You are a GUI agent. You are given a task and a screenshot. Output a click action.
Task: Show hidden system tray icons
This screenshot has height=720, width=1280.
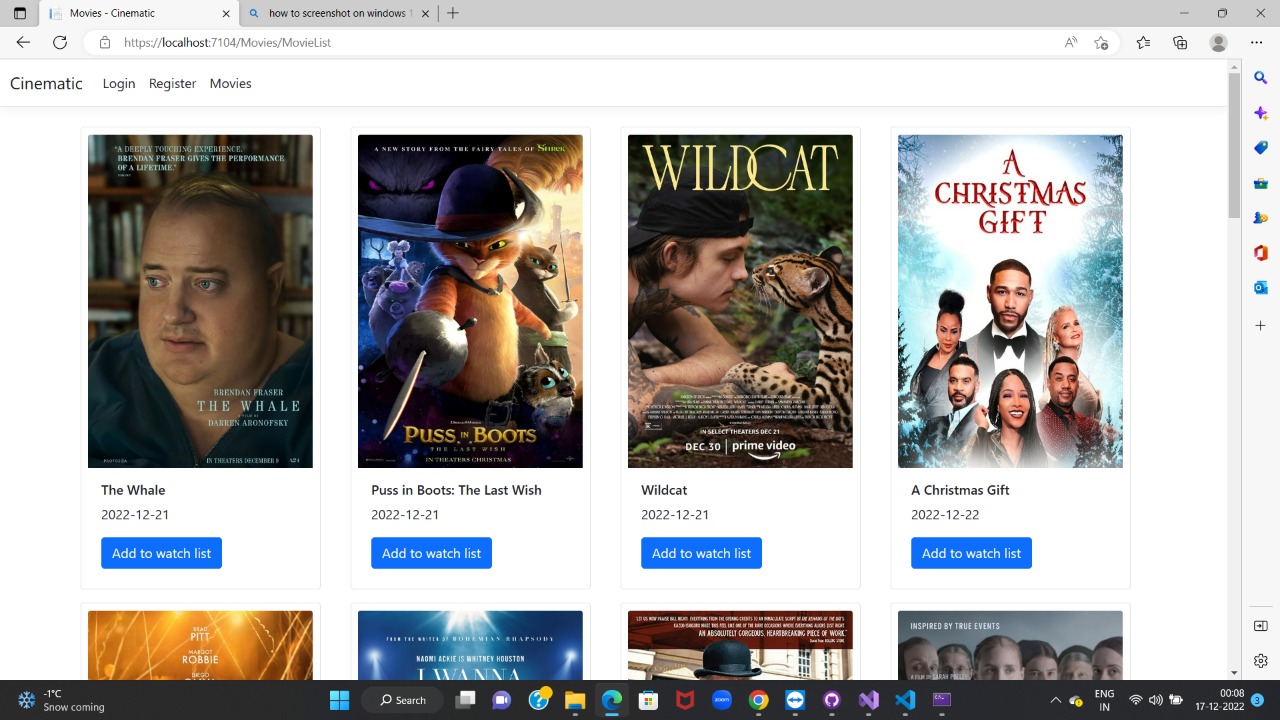1055,700
